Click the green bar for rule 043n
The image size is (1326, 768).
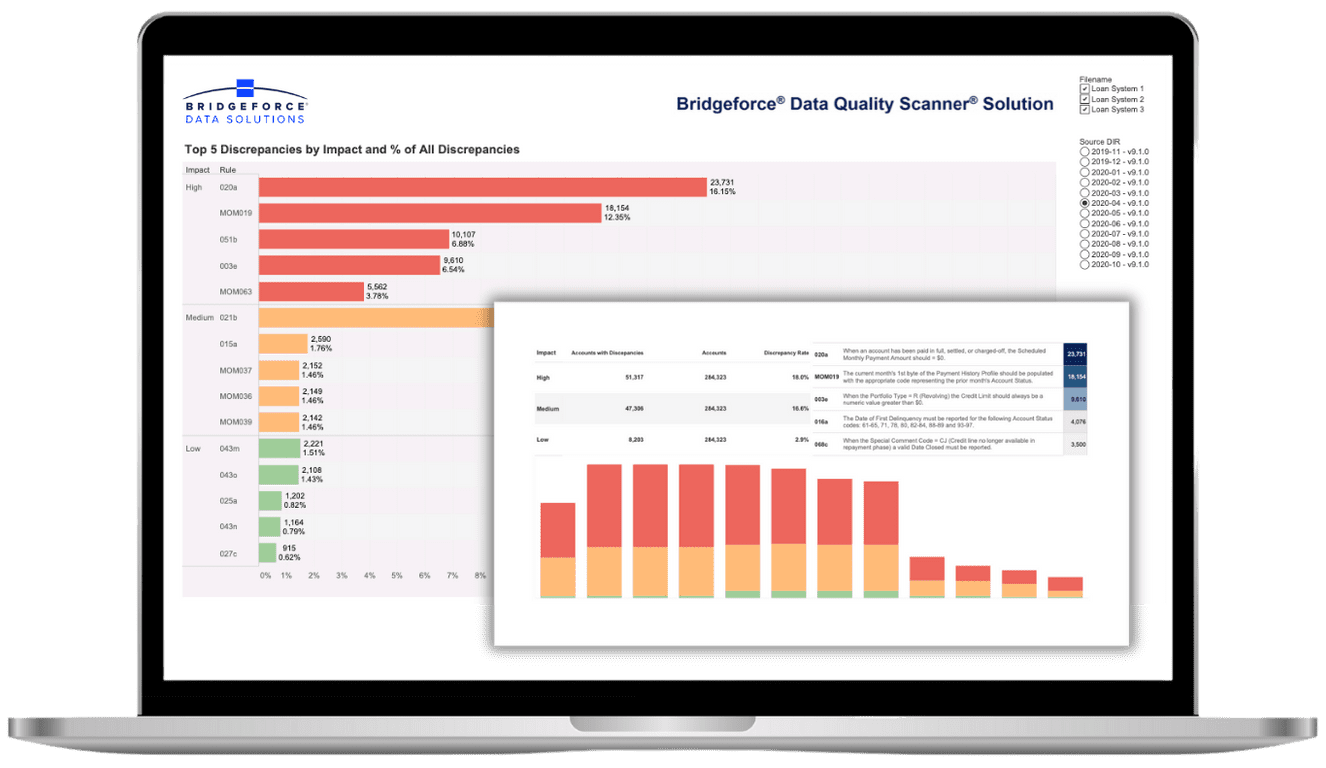click(270, 526)
